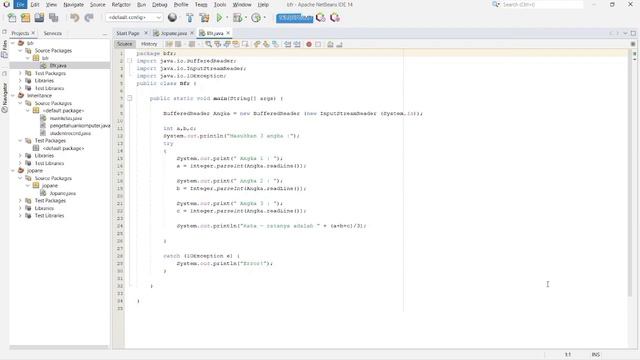Click the Search input field in title bar
Screen dimensions: 640x360
click(541, 4)
